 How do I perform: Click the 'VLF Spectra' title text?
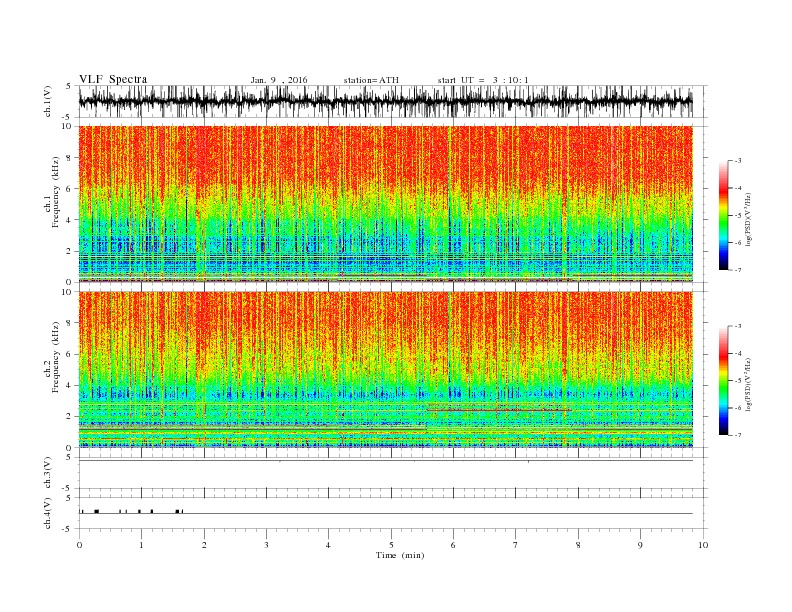pos(113,79)
